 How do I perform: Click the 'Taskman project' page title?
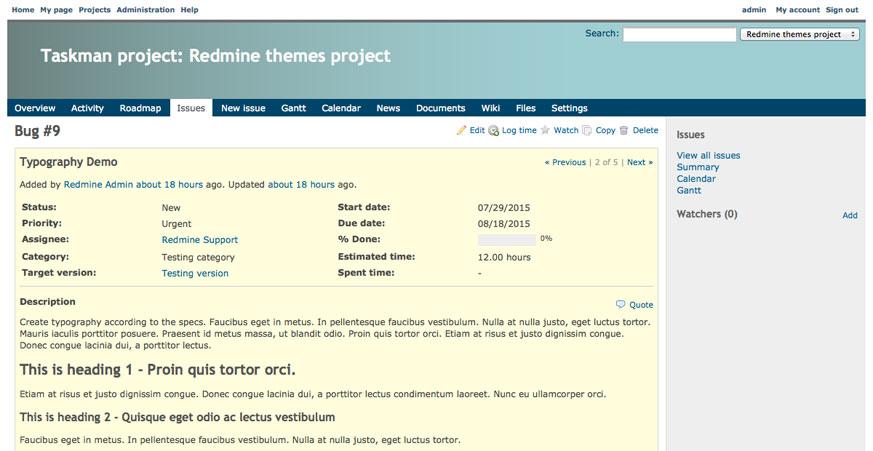click(215, 56)
